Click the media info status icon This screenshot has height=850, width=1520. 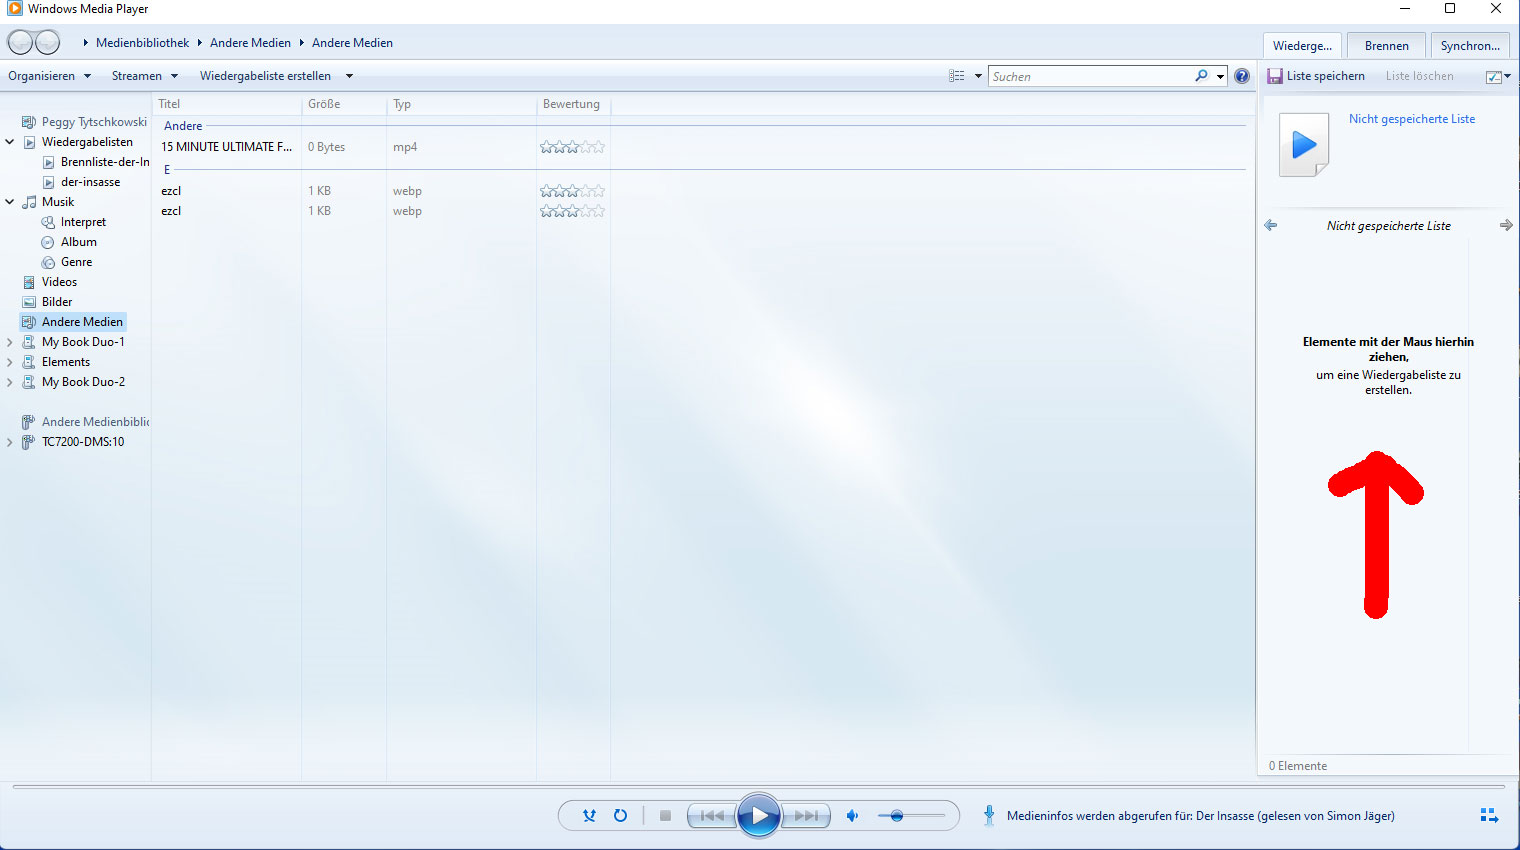point(989,816)
